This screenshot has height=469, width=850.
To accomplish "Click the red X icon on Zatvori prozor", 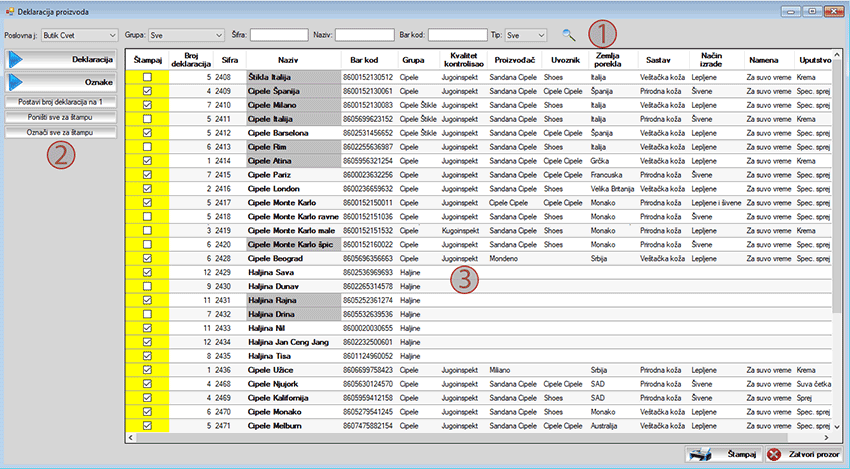I will [x=774, y=454].
